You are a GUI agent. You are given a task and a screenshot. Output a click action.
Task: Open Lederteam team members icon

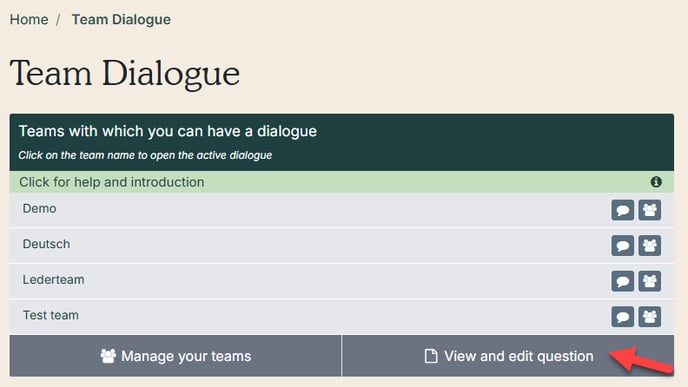click(x=650, y=281)
